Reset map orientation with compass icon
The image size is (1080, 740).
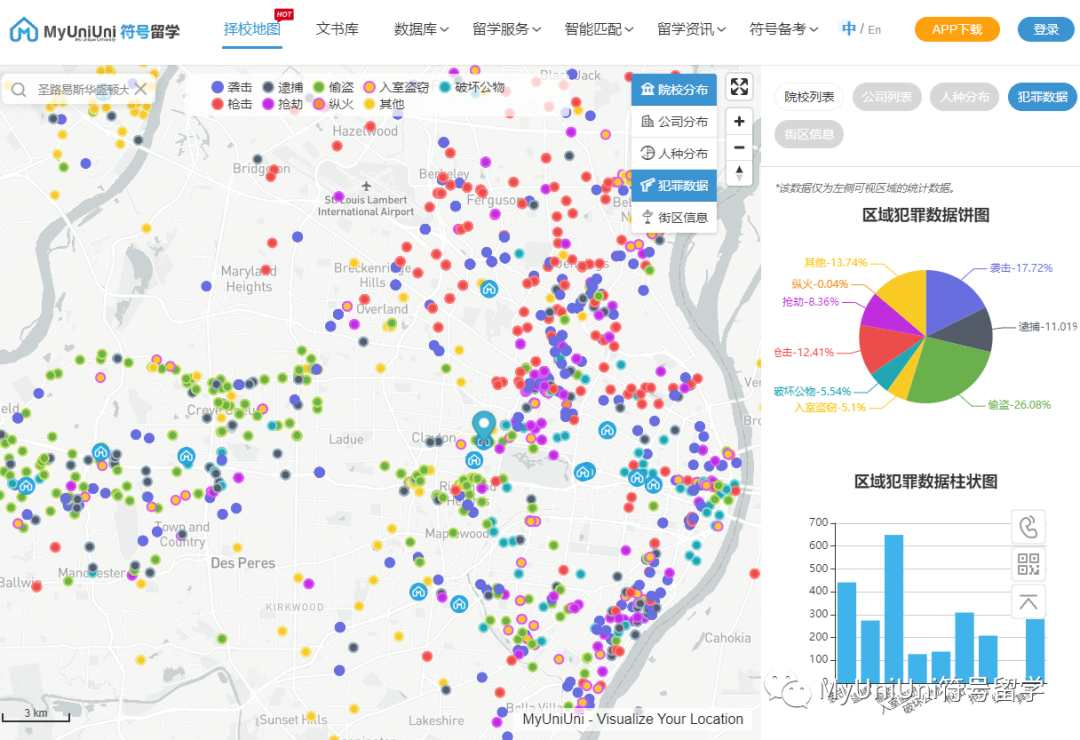[739, 173]
